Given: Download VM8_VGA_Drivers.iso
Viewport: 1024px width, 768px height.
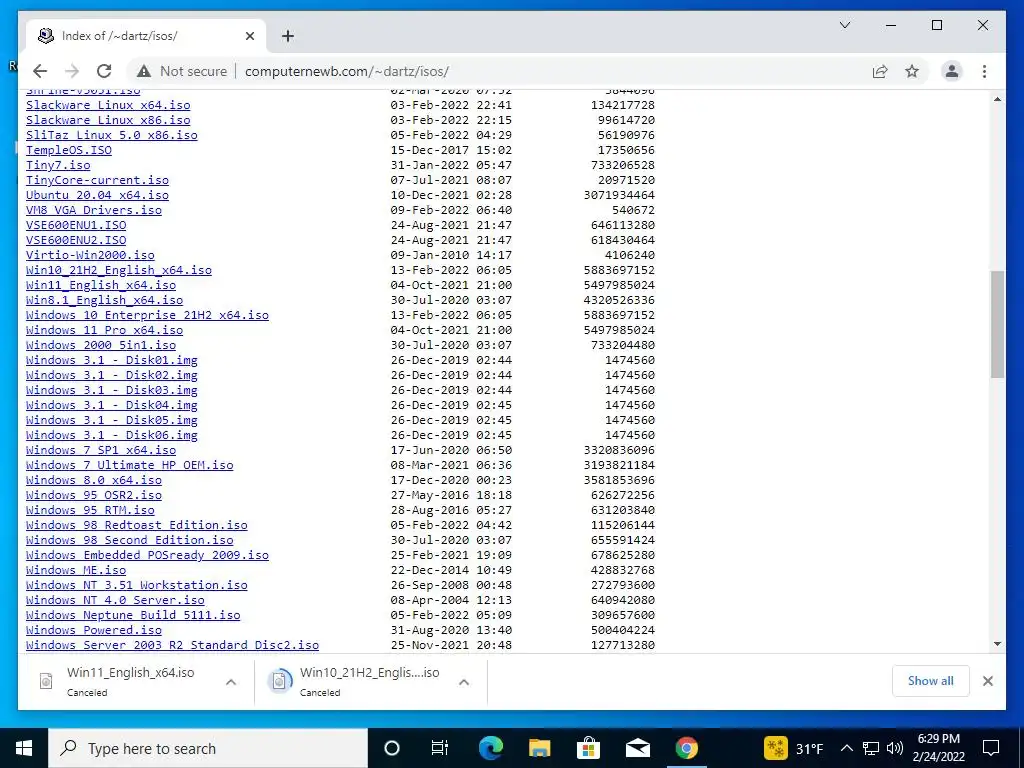Looking at the screenshot, I should tap(93, 210).
